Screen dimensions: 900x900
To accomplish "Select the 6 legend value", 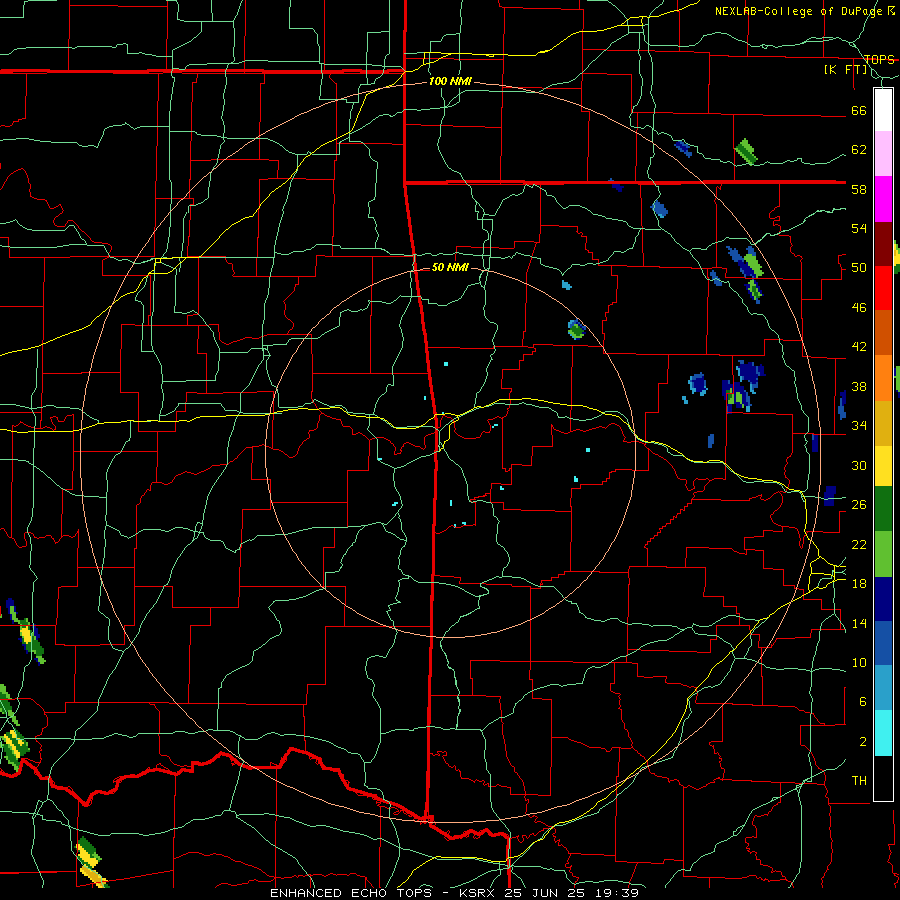I will coord(862,702).
